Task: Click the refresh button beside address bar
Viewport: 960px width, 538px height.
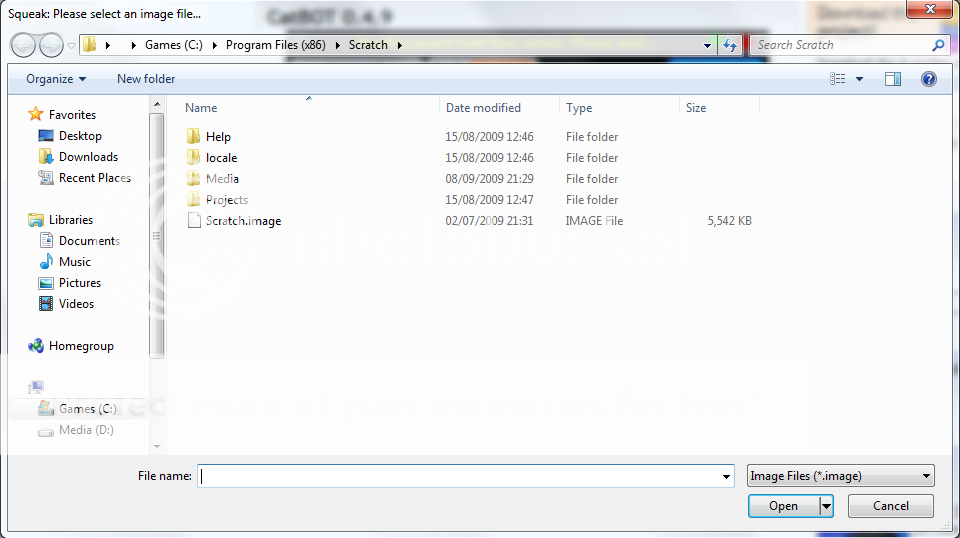Action: coord(730,45)
